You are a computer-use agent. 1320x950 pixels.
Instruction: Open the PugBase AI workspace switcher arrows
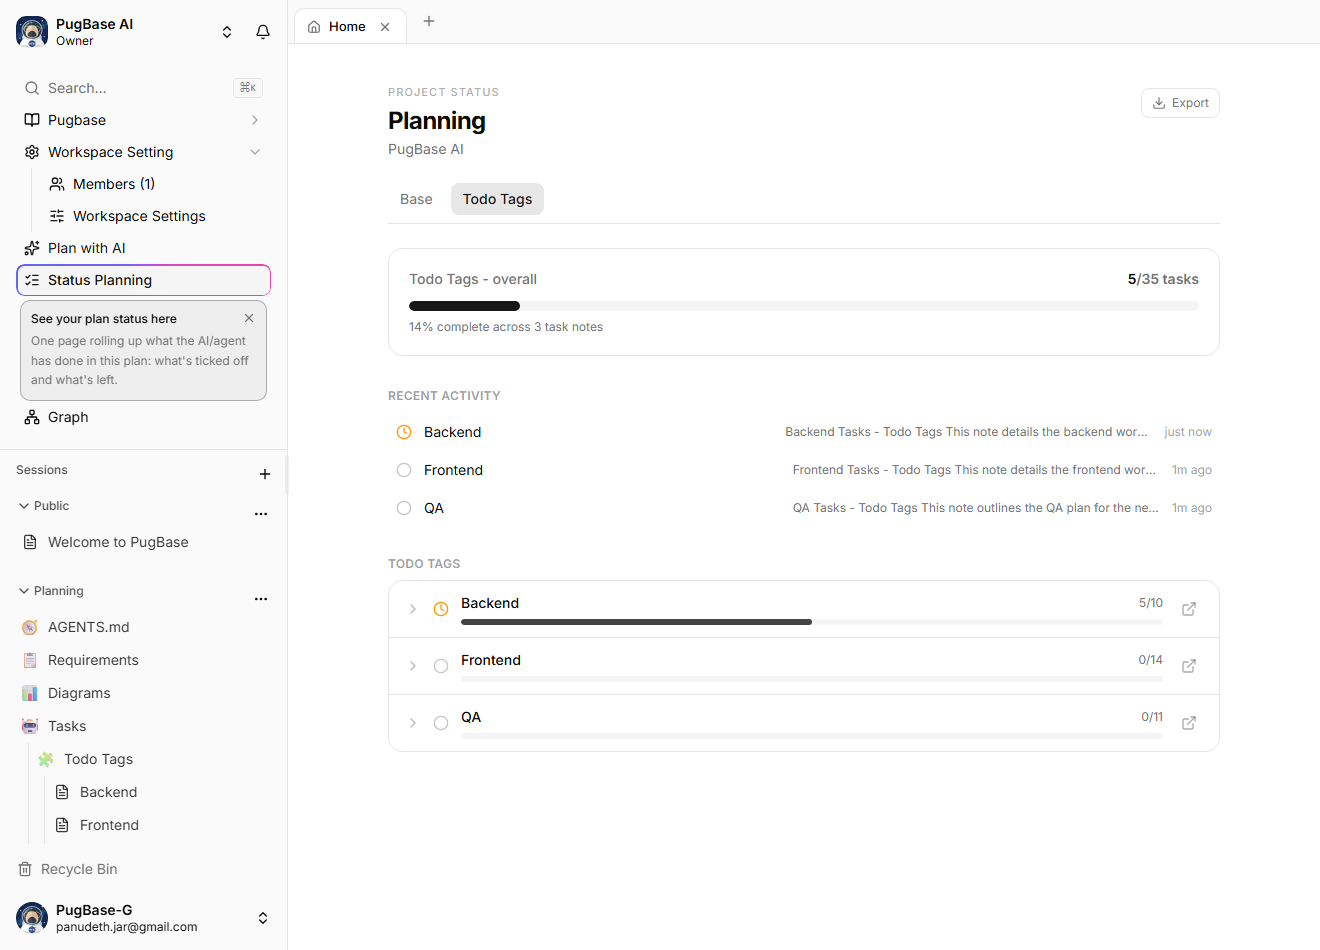coord(227,32)
